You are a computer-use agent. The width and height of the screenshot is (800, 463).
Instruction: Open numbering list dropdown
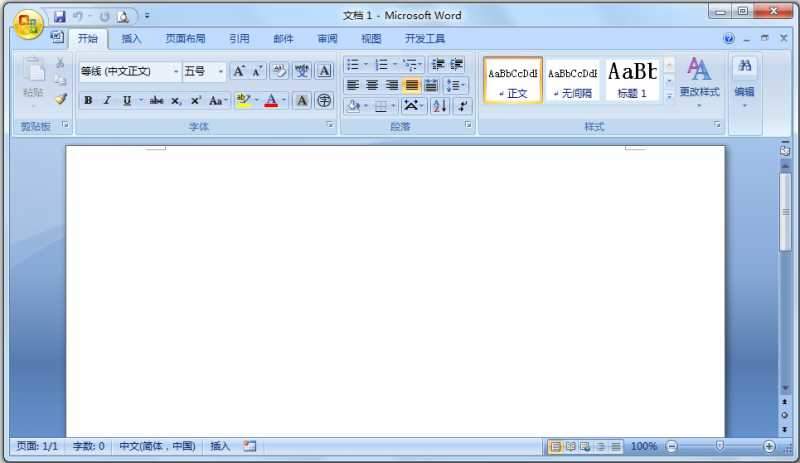click(395, 64)
